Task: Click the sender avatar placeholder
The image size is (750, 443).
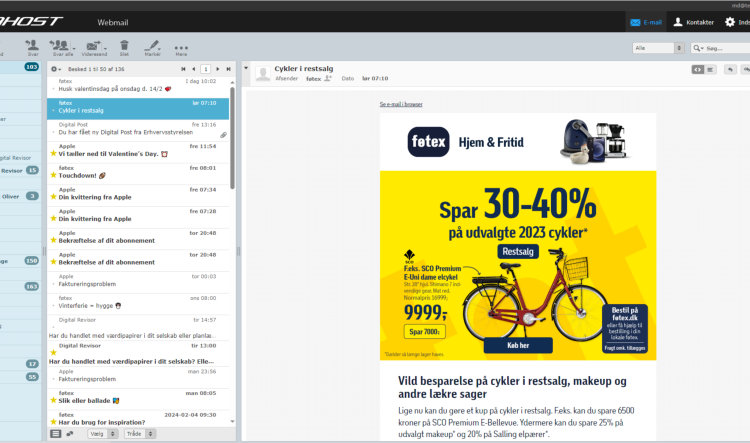Action: 263,74
